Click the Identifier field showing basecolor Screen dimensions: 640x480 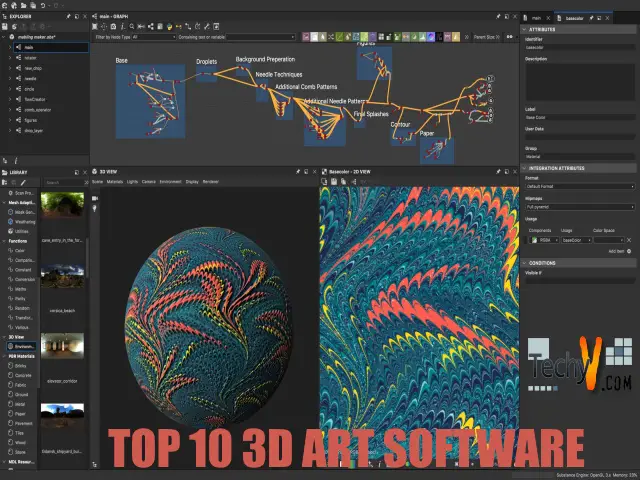click(580, 47)
